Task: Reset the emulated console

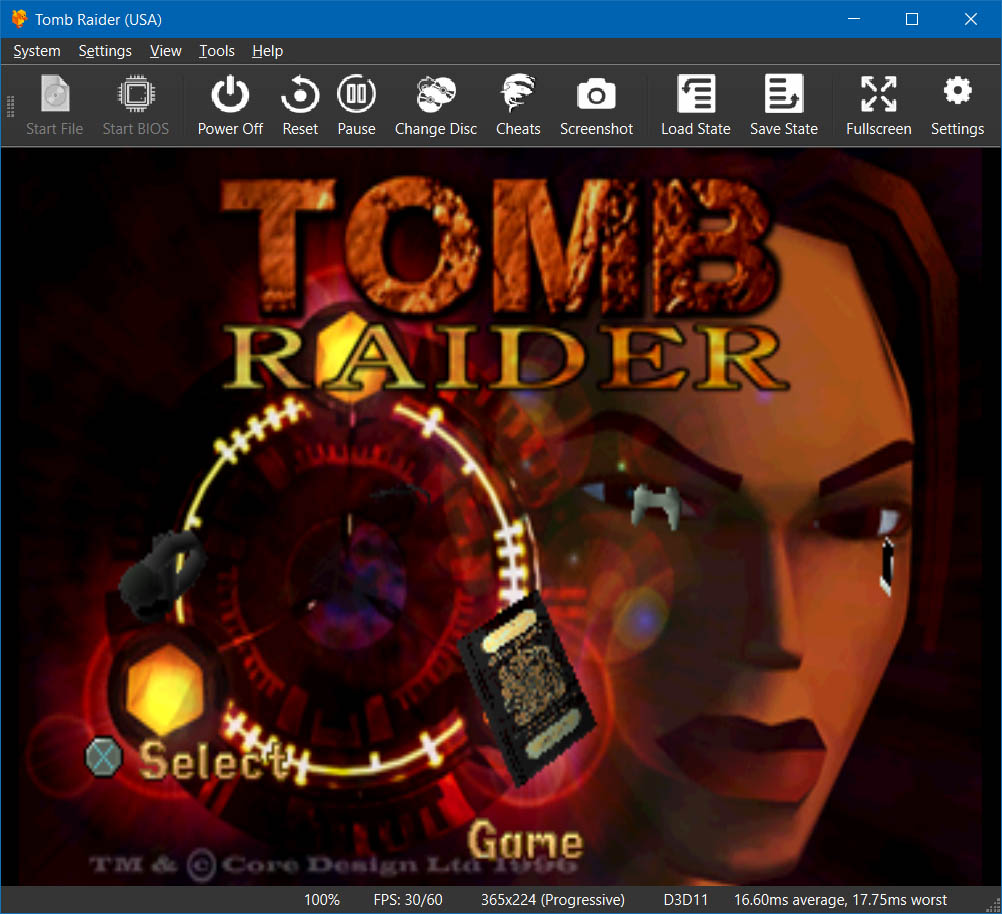Action: click(300, 106)
